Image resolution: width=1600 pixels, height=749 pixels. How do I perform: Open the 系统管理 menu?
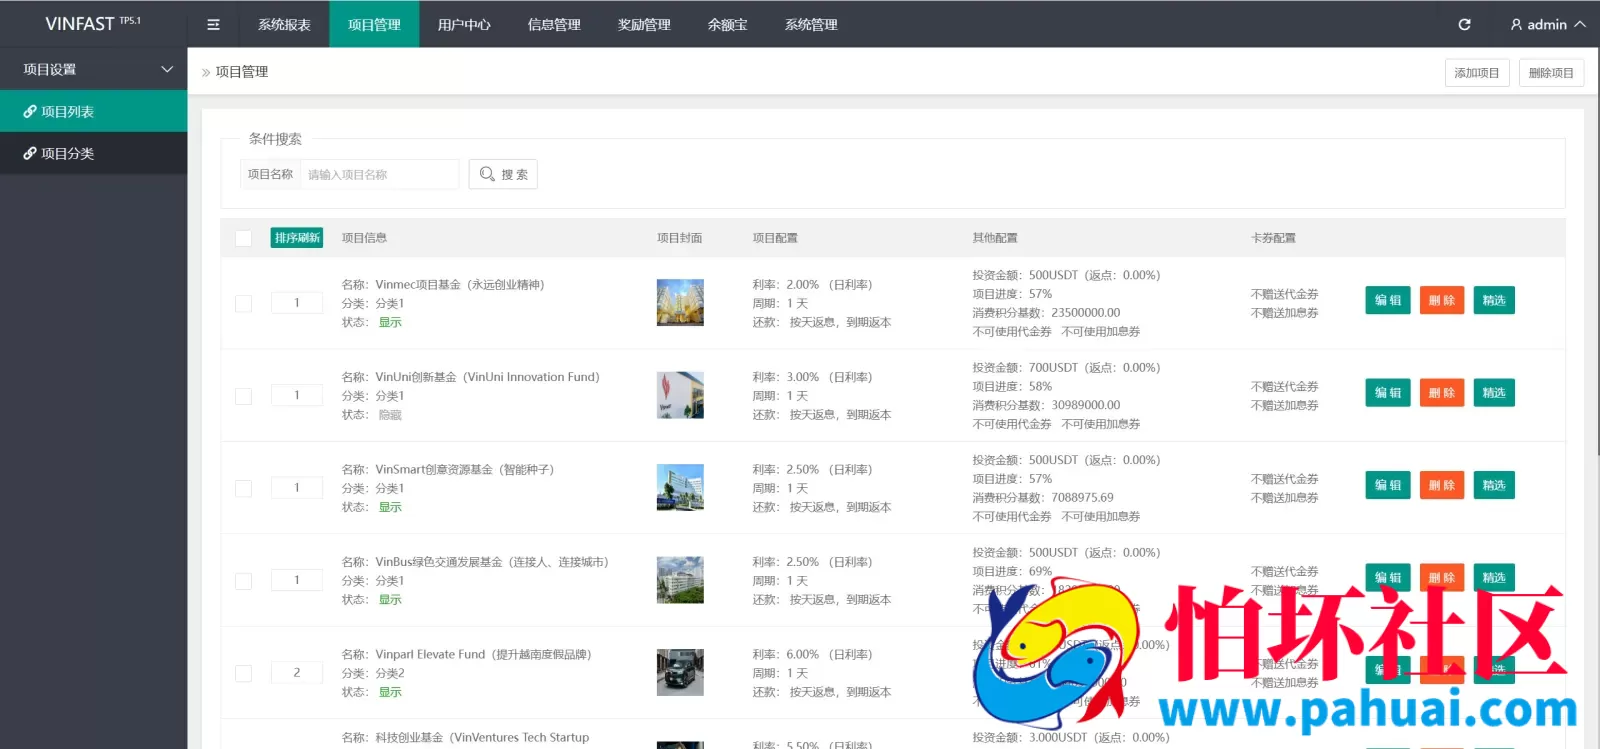pyautogui.click(x=811, y=24)
